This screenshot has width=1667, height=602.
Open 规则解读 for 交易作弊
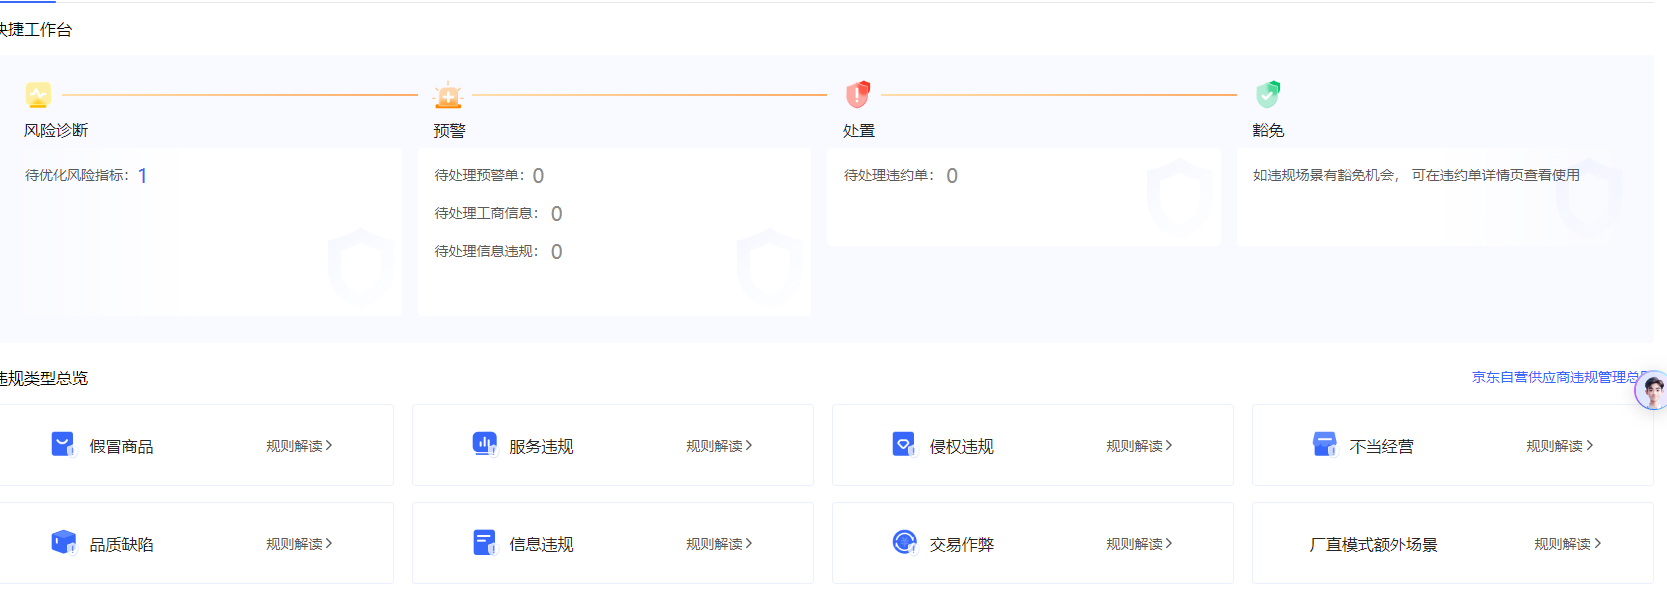point(1139,544)
